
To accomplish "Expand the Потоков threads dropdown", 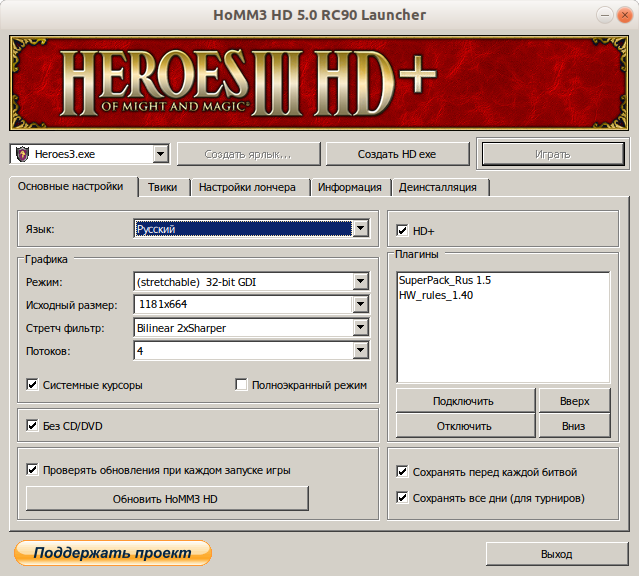I will coord(361,350).
